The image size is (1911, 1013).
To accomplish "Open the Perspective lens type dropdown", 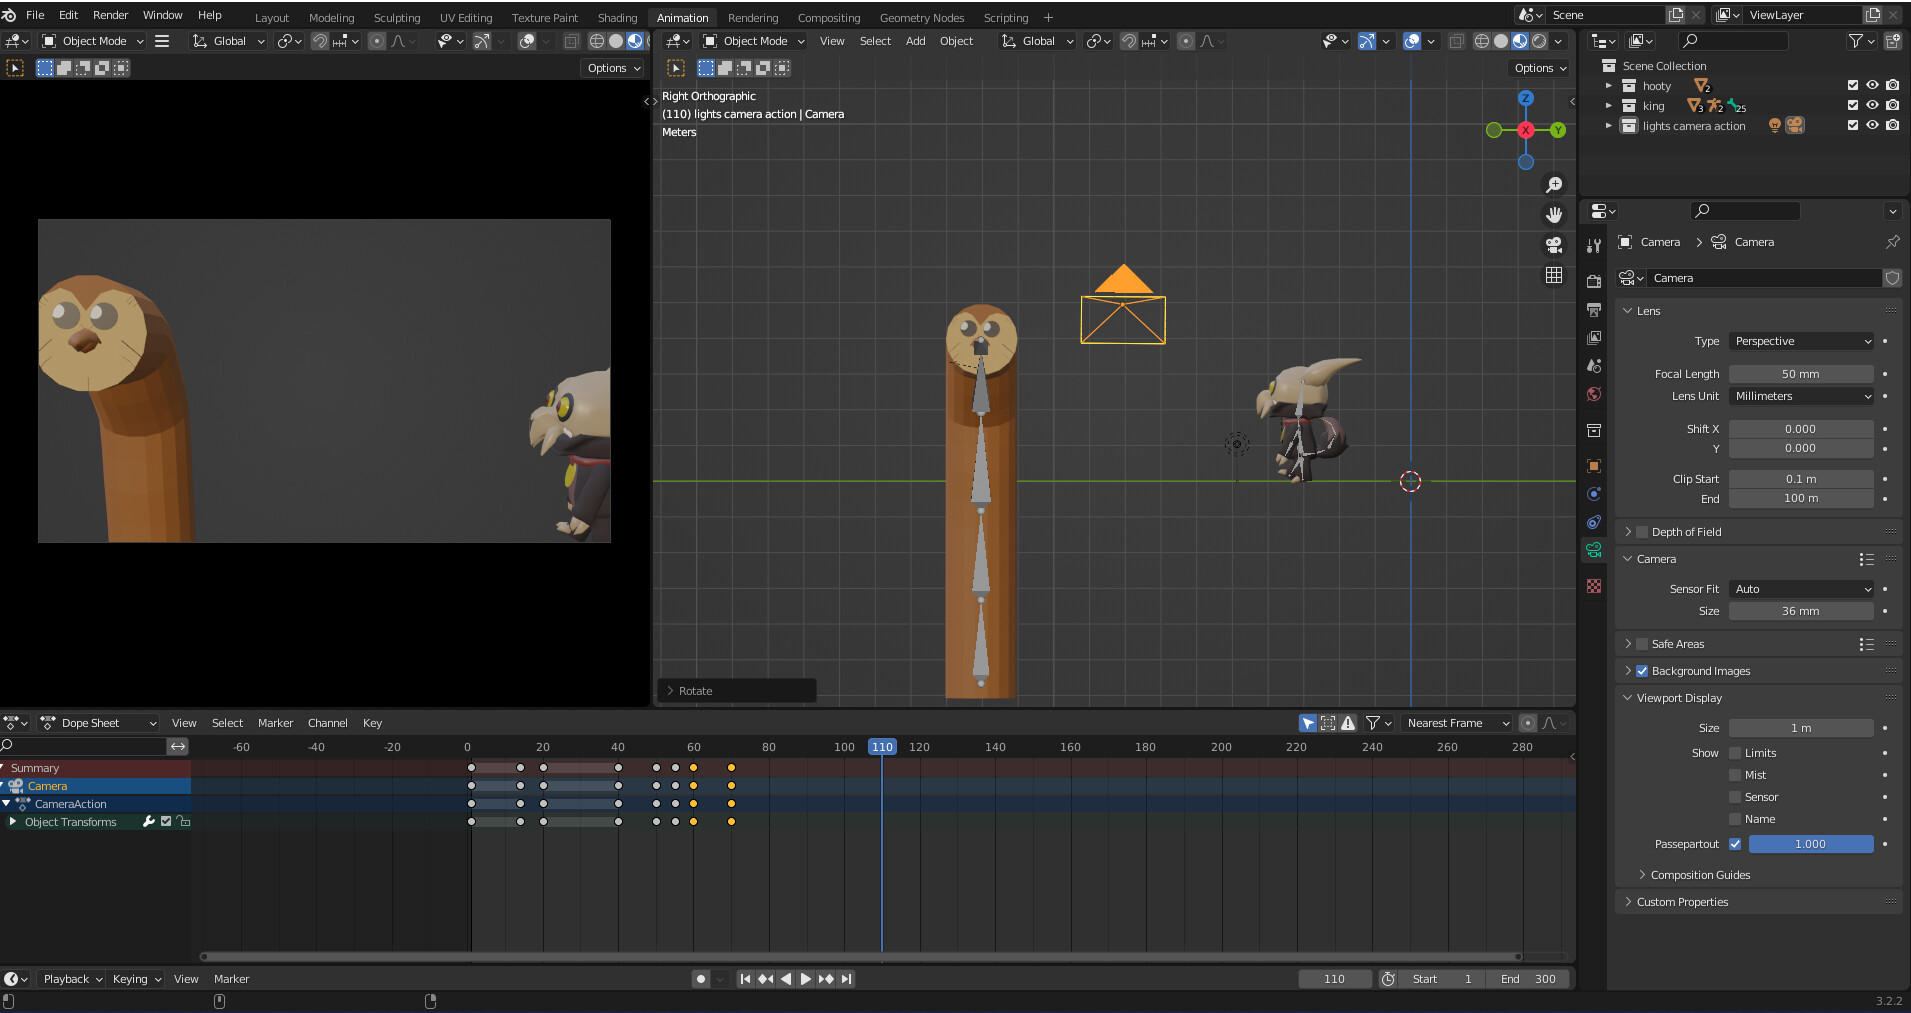I will tap(1800, 341).
